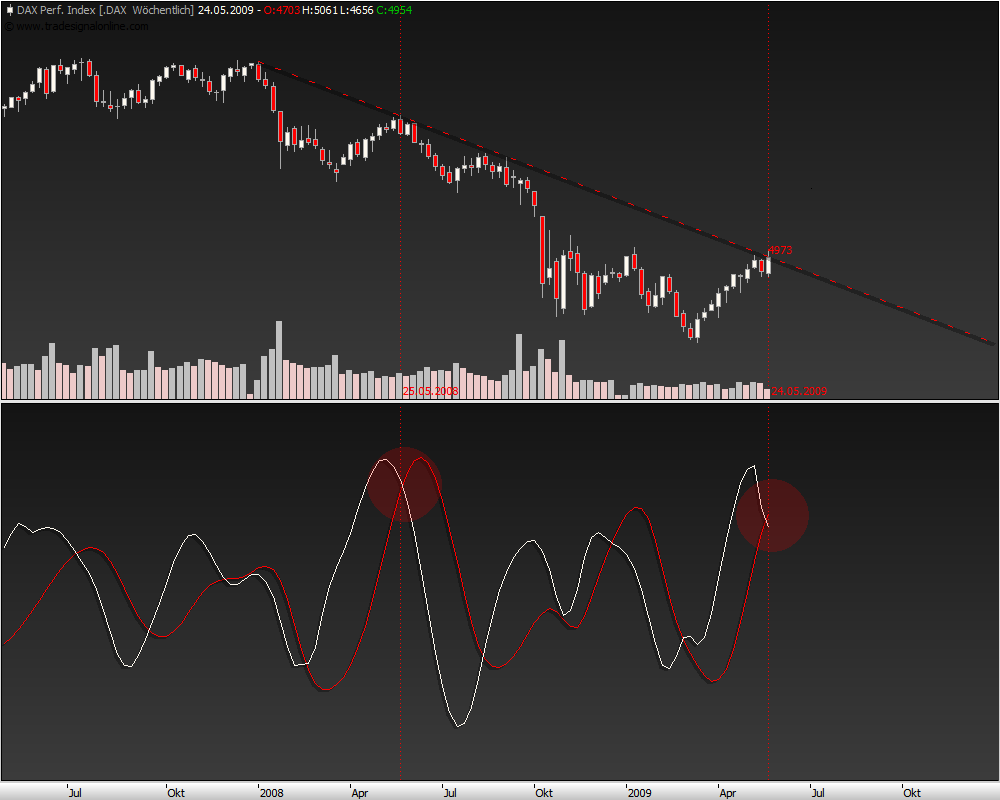Select the 2009 label on the time axis
Viewport: 1000px width, 800px height.
pyautogui.click(x=642, y=792)
